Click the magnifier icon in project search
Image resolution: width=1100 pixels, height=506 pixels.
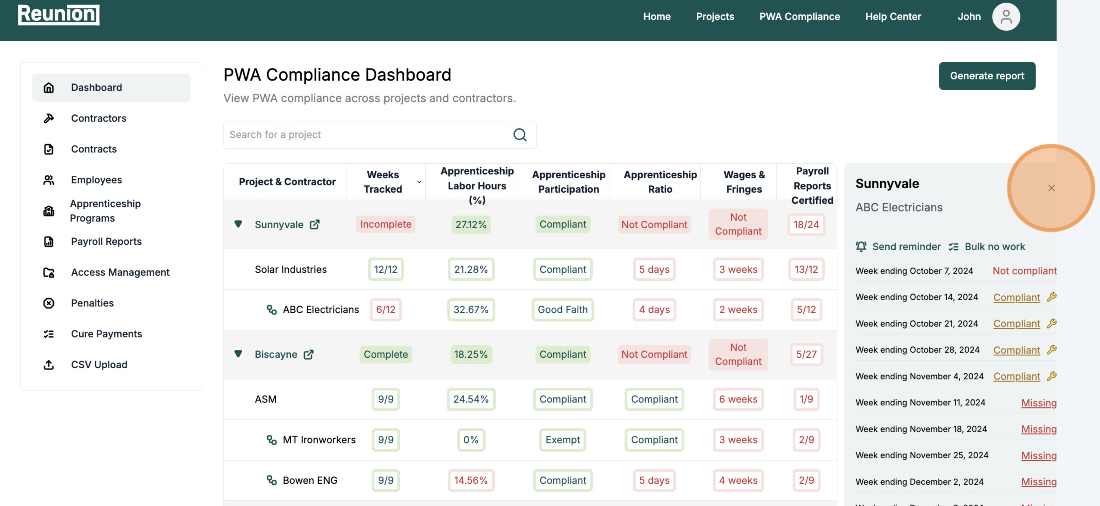click(x=519, y=135)
